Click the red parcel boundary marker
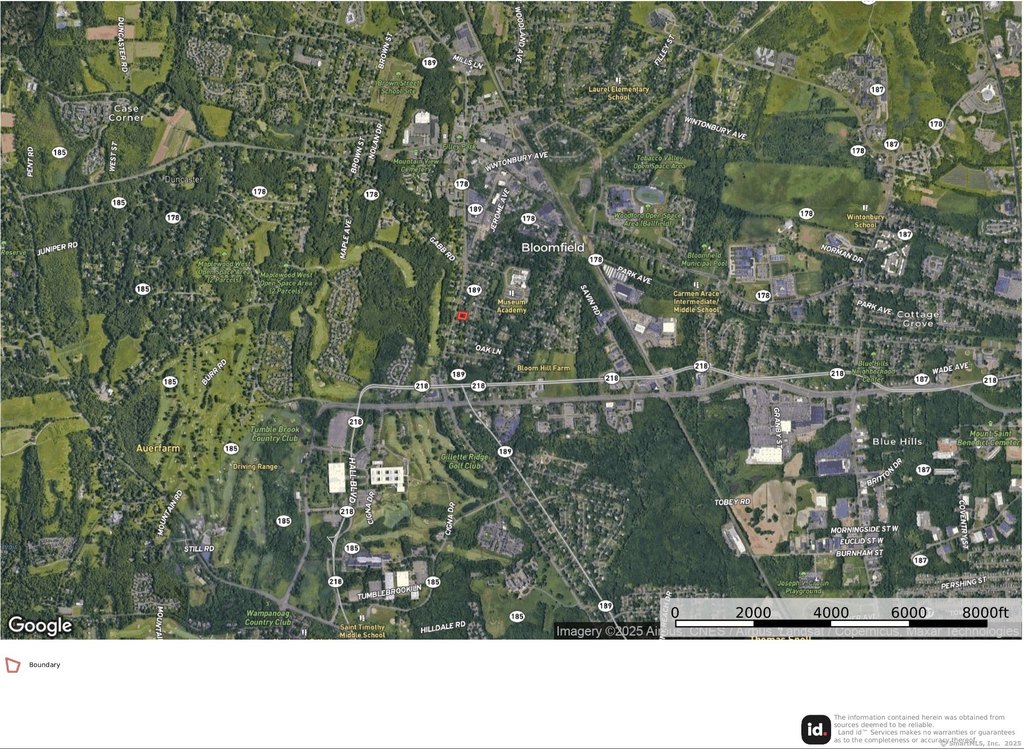This screenshot has height=749, width=1024. pyautogui.click(x=462, y=316)
